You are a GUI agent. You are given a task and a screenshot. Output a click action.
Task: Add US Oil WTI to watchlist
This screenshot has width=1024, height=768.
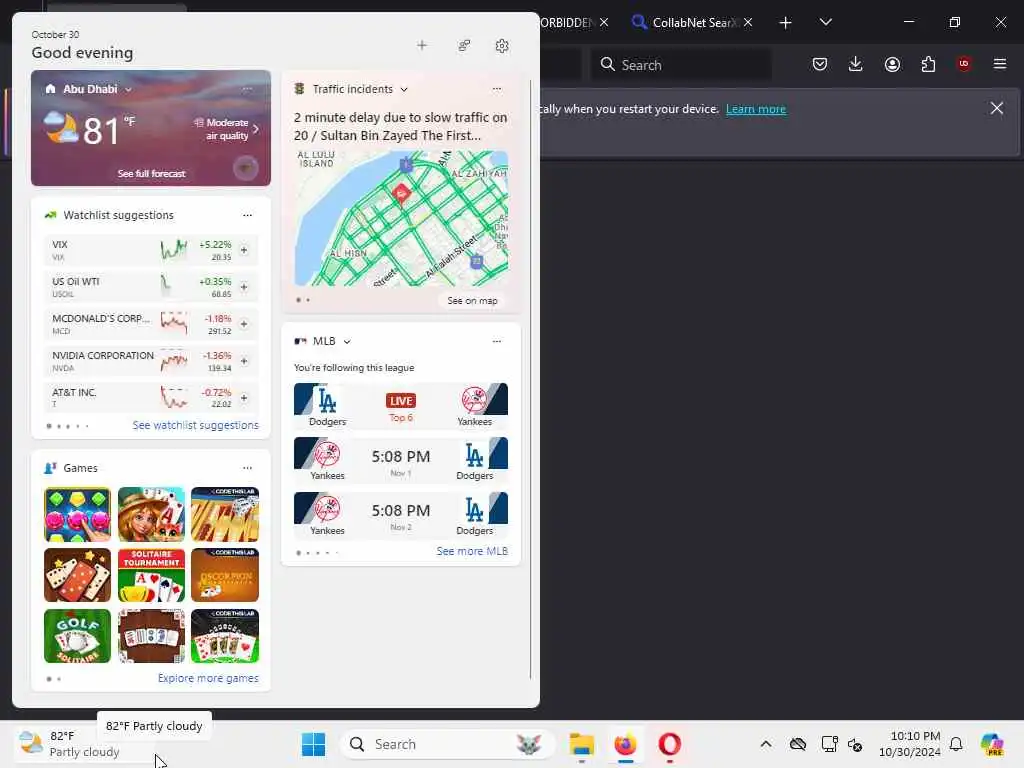[244, 287]
